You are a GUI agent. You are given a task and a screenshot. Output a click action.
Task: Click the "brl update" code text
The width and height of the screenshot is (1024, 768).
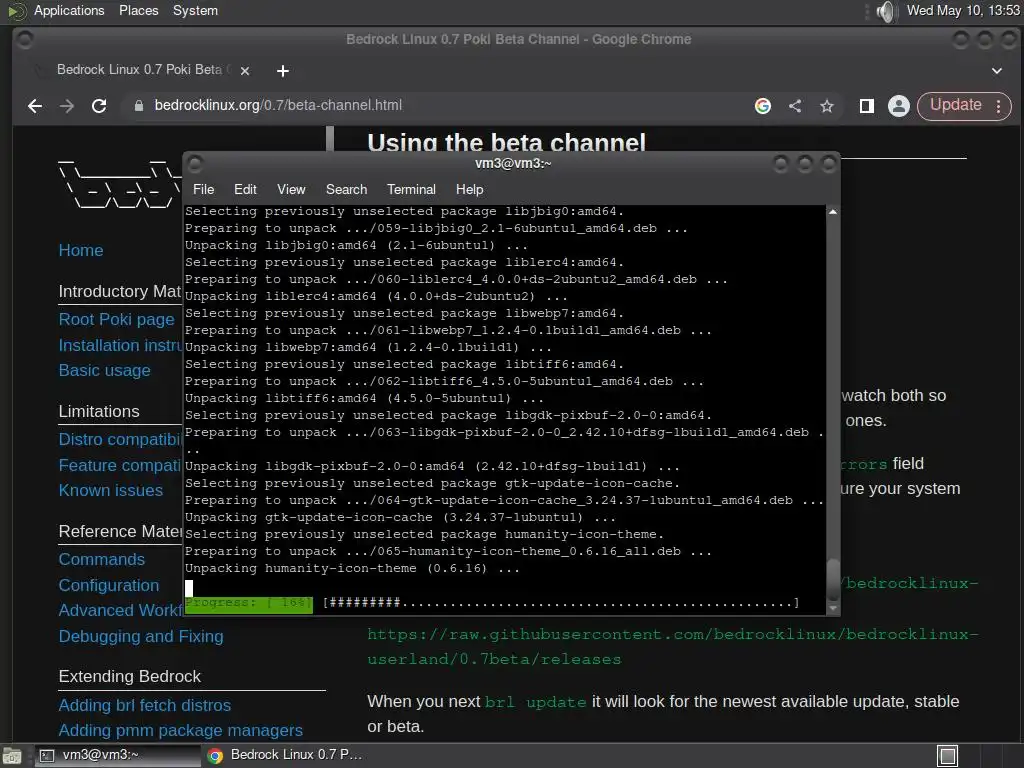point(536,703)
